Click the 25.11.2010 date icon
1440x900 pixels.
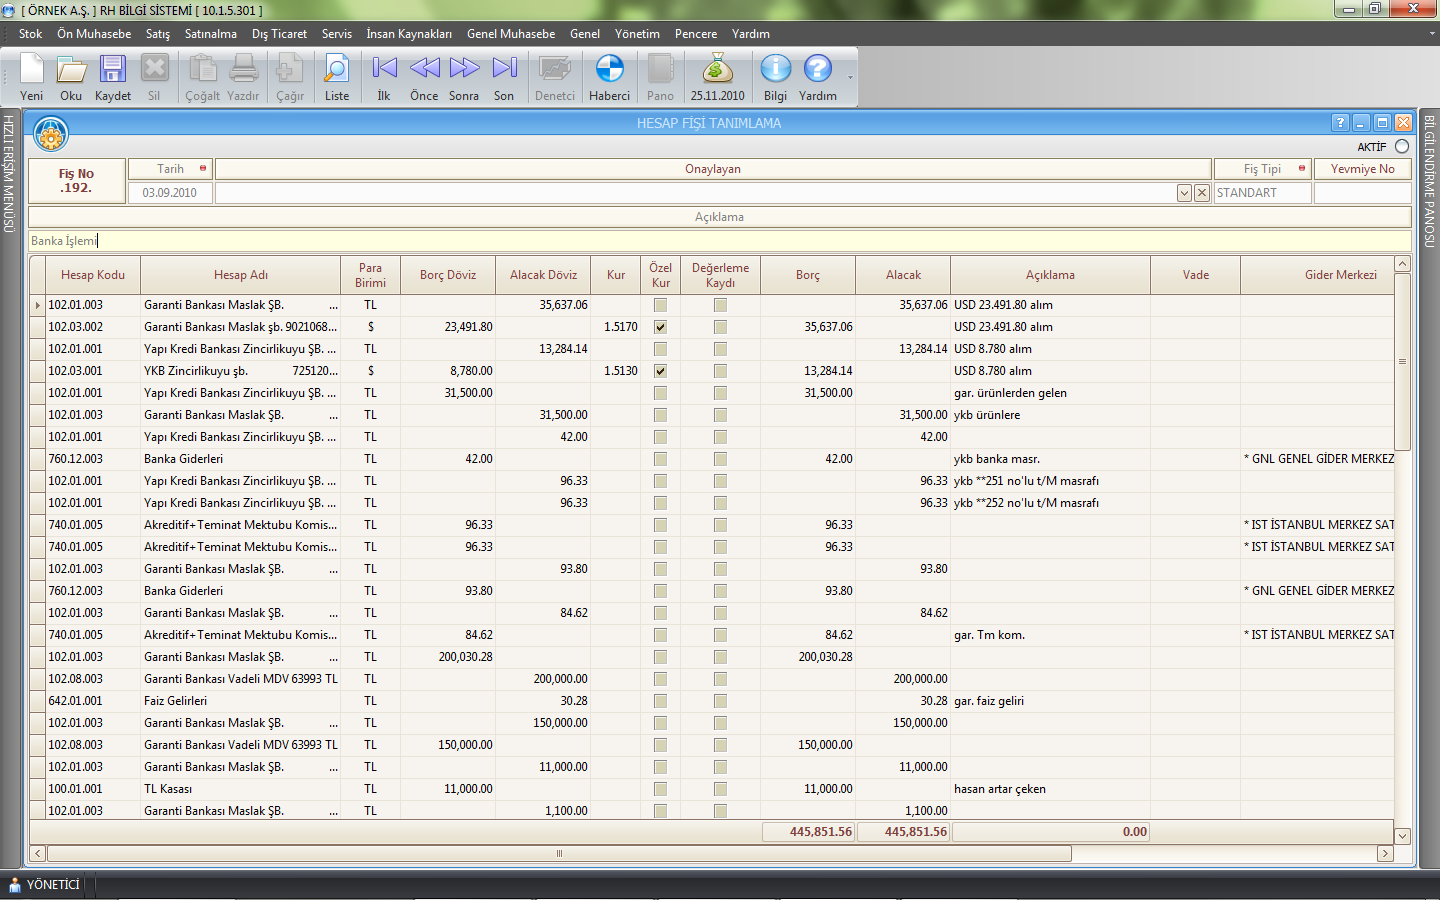tap(717, 70)
